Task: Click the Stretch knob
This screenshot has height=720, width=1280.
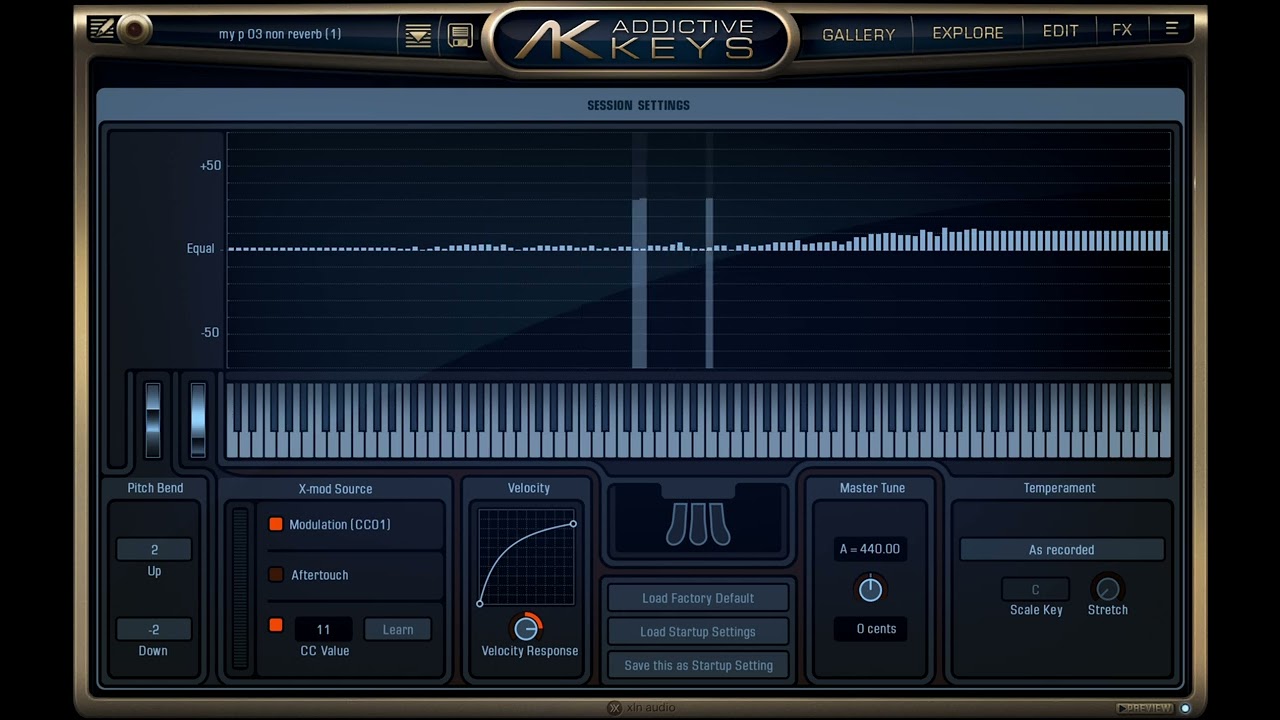Action: (x=1107, y=588)
